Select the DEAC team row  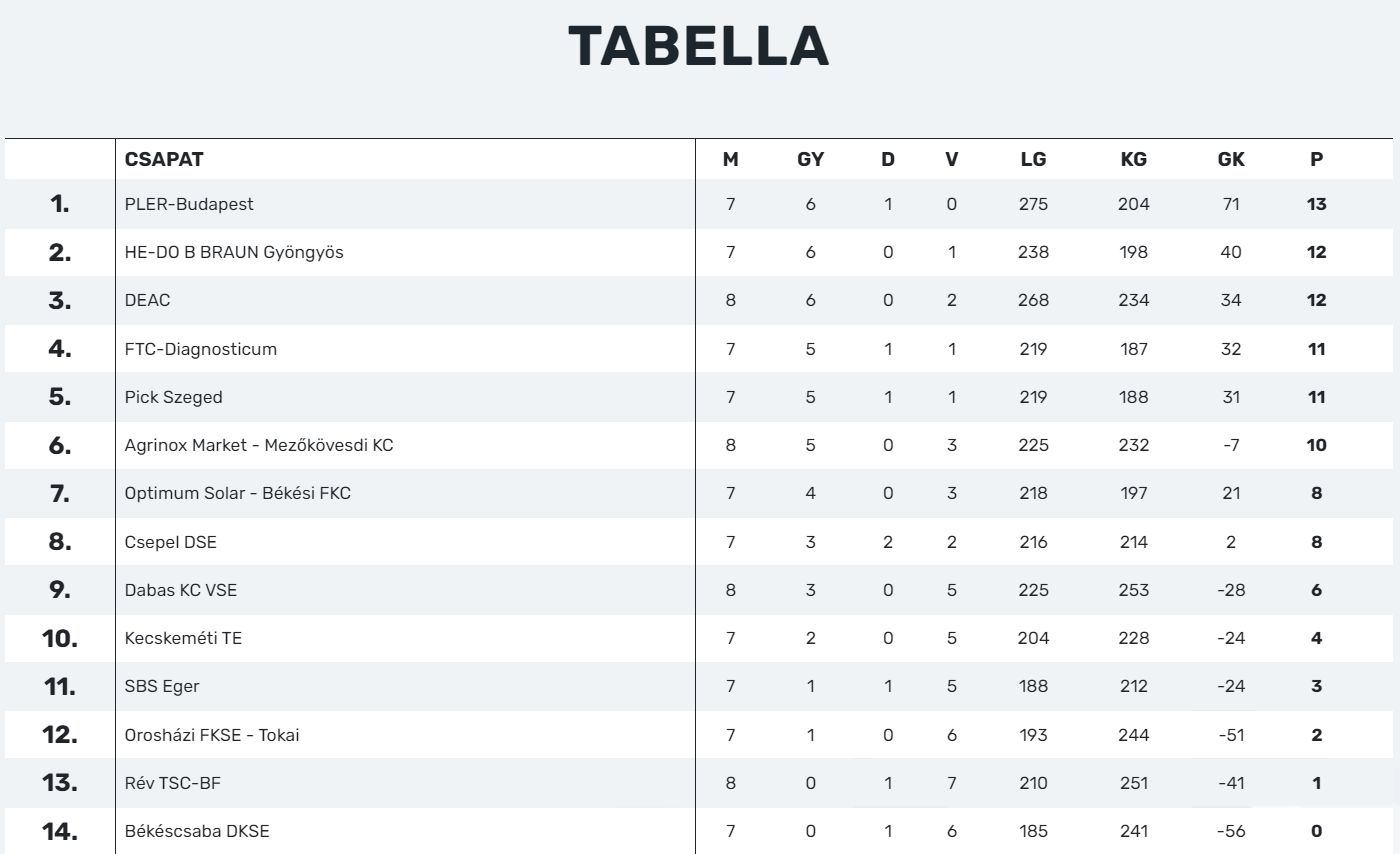click(148, 300)
